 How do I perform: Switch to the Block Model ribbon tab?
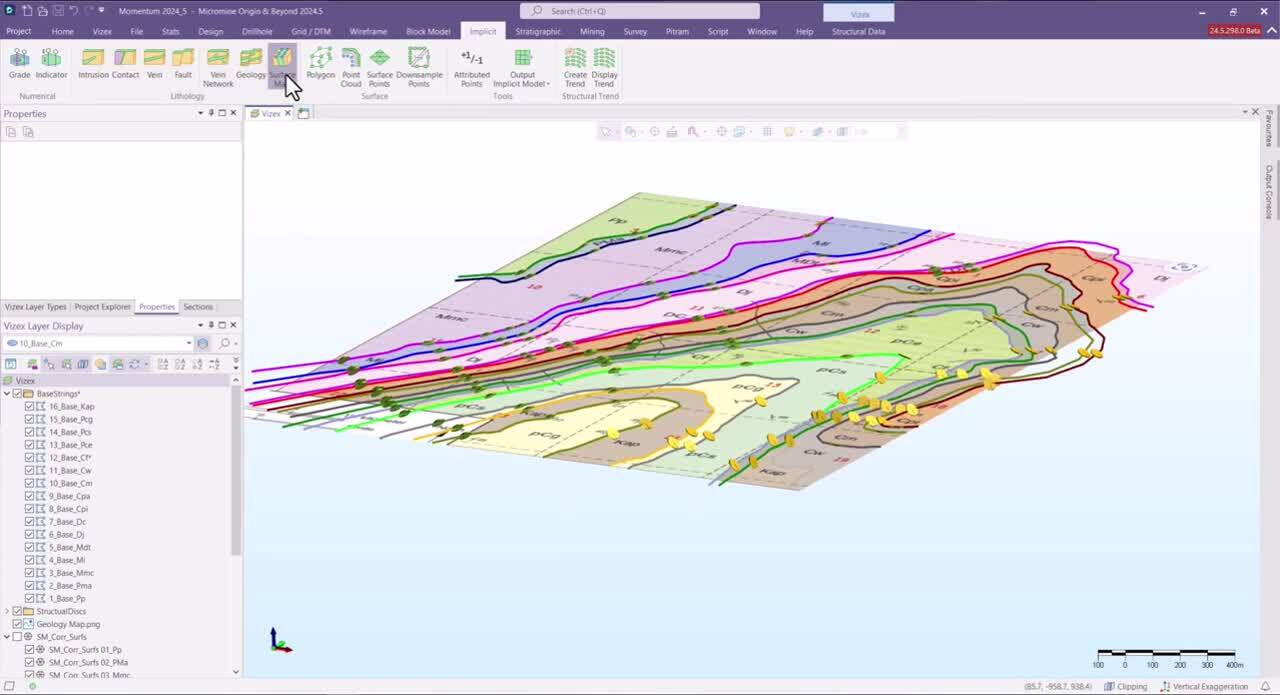coord(428,31)
